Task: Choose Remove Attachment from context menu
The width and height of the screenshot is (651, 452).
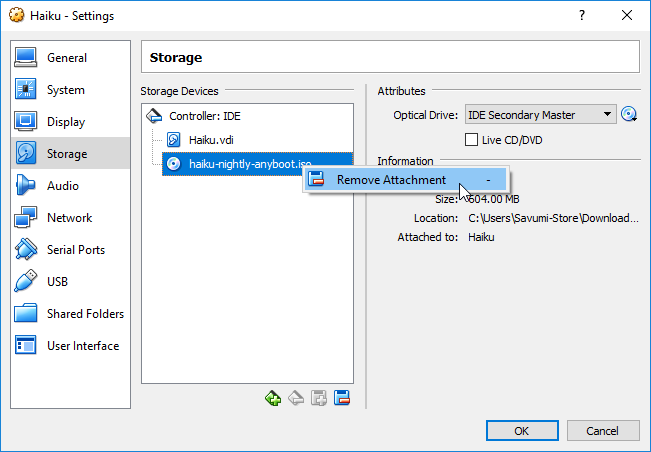Action: pyautogui.click(x=391, y=180)
